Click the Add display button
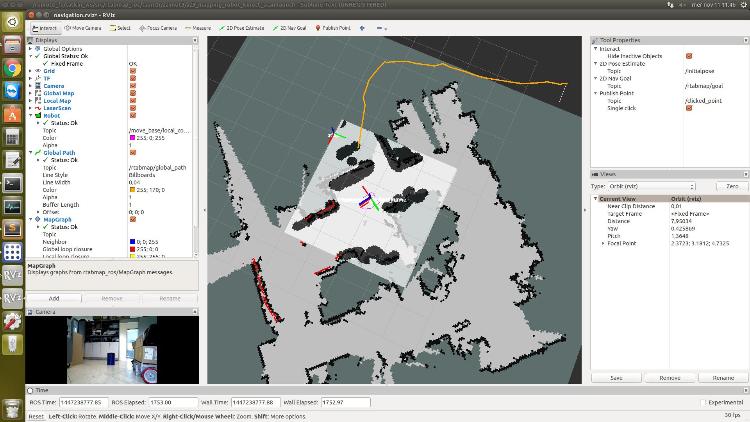Screen dimensions: 750x422 (54, 298)
